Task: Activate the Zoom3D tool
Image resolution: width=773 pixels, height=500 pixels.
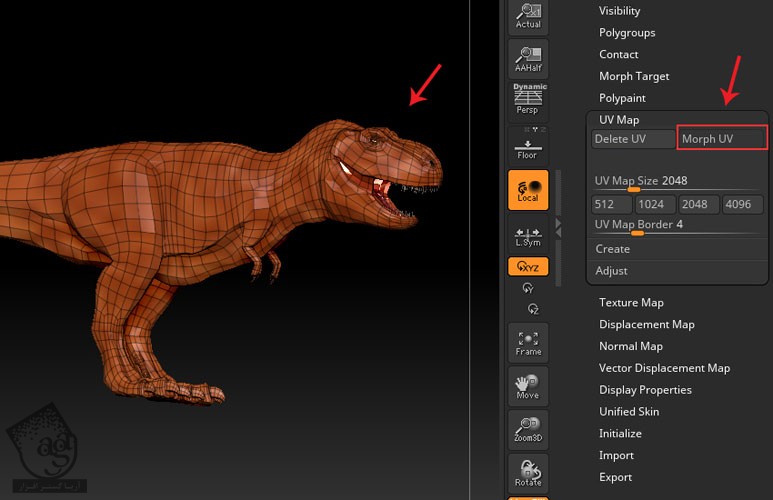Action: (x=528, y=430)
